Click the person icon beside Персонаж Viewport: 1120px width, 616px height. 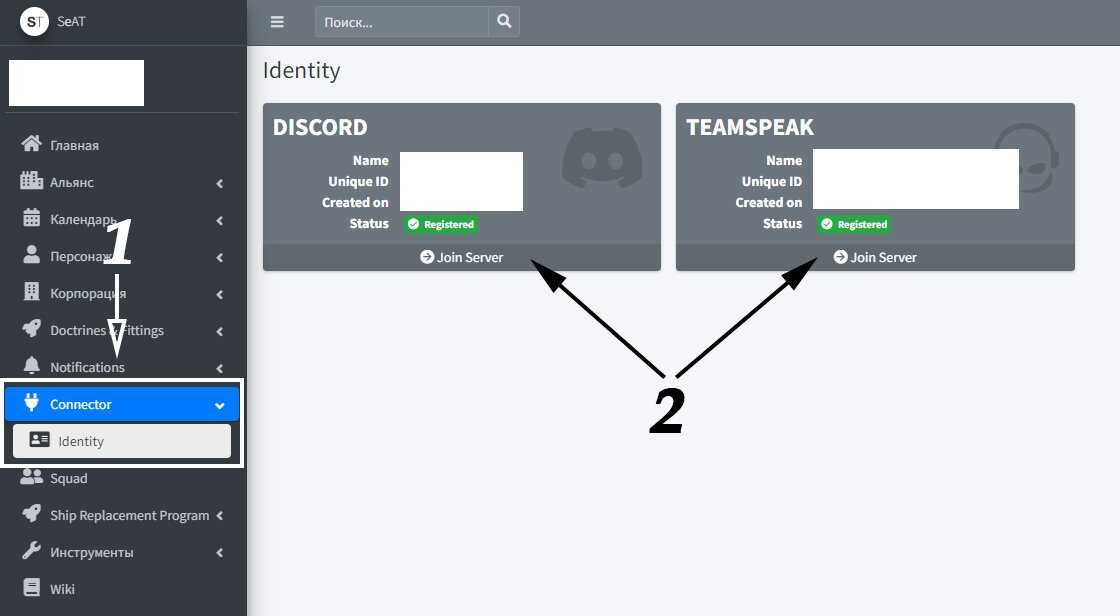click(31, 255)
